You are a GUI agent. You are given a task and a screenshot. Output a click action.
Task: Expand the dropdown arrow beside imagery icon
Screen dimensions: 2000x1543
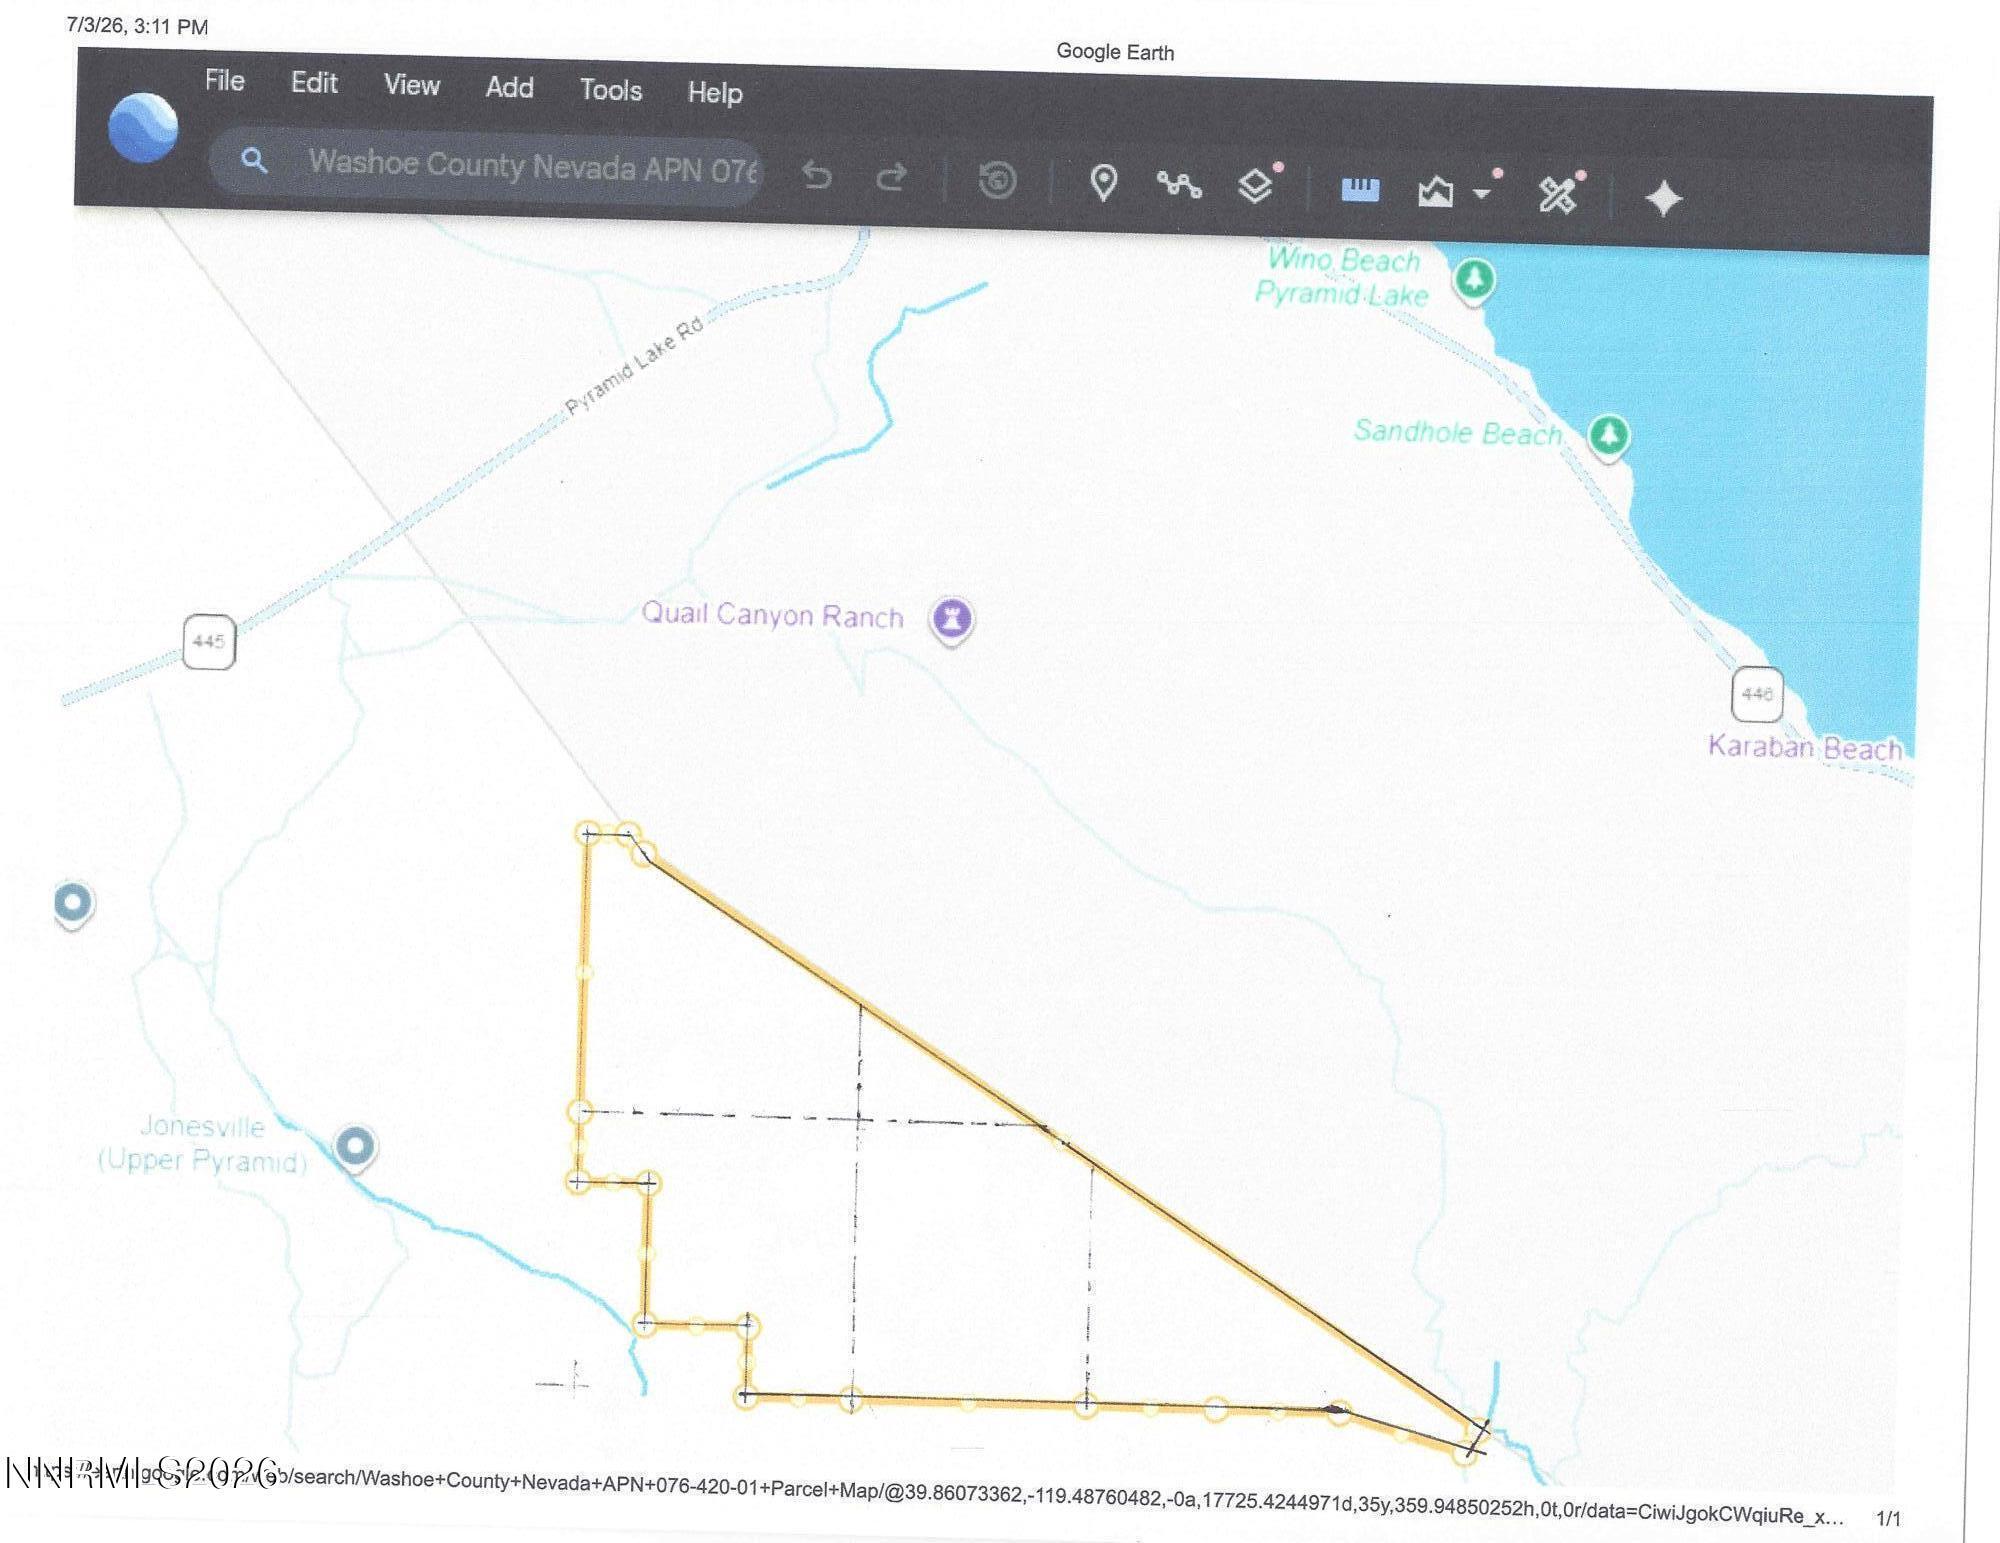[x=1482, y=193]
